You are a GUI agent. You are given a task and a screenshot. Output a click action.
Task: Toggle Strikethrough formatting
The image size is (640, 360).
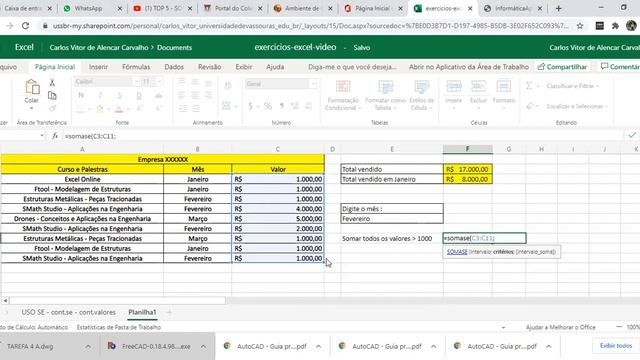pyautogui.click(x=158, y=96)
